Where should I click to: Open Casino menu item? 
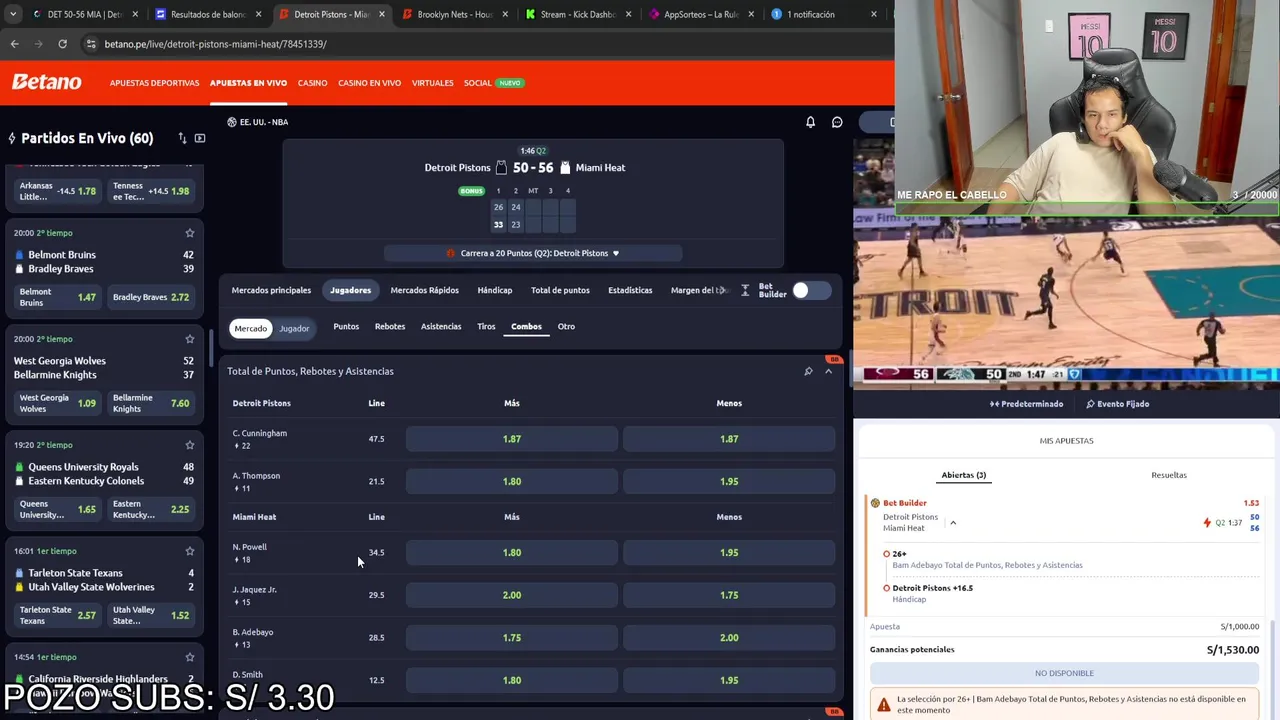point(312,83)
